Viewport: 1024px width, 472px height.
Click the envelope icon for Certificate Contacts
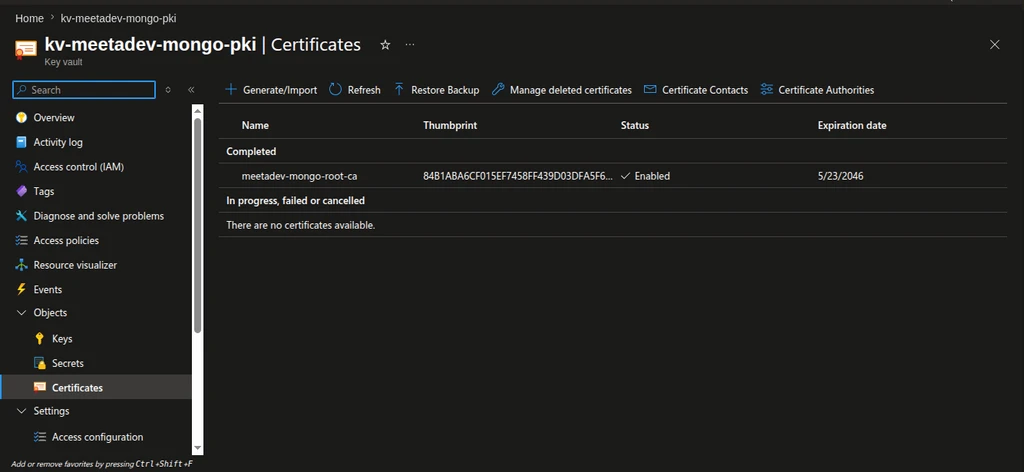pyautogui.click(x=650, y=89)
